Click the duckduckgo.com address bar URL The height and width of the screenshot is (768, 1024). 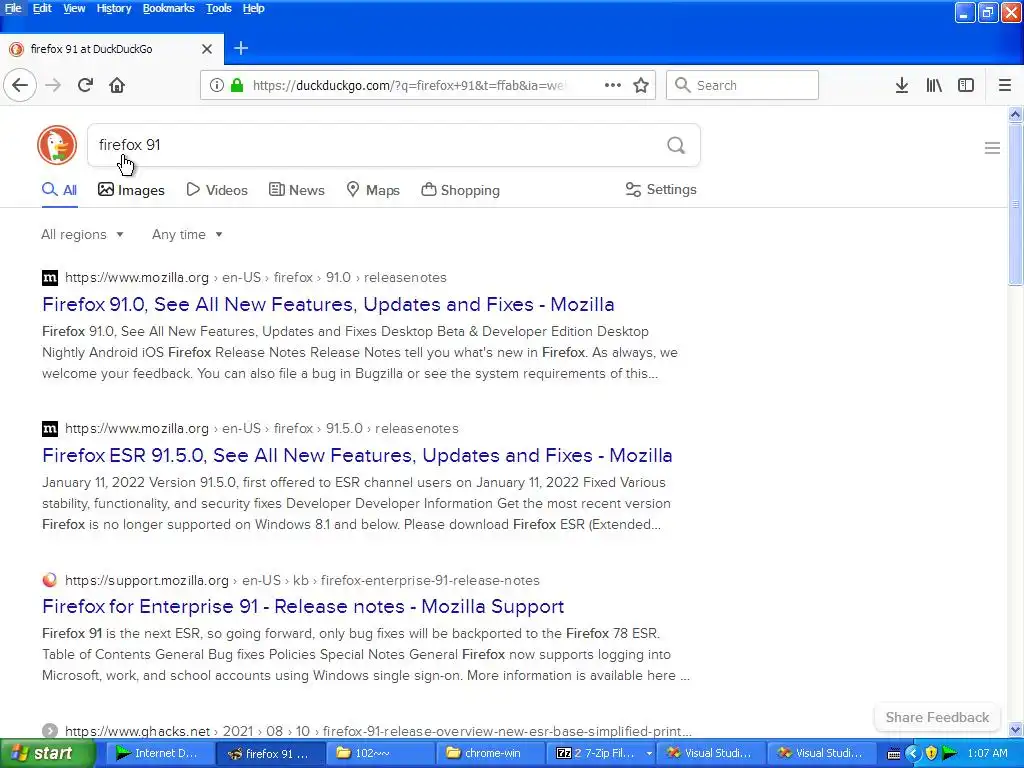pyautogui.click(x=408, y=85)
